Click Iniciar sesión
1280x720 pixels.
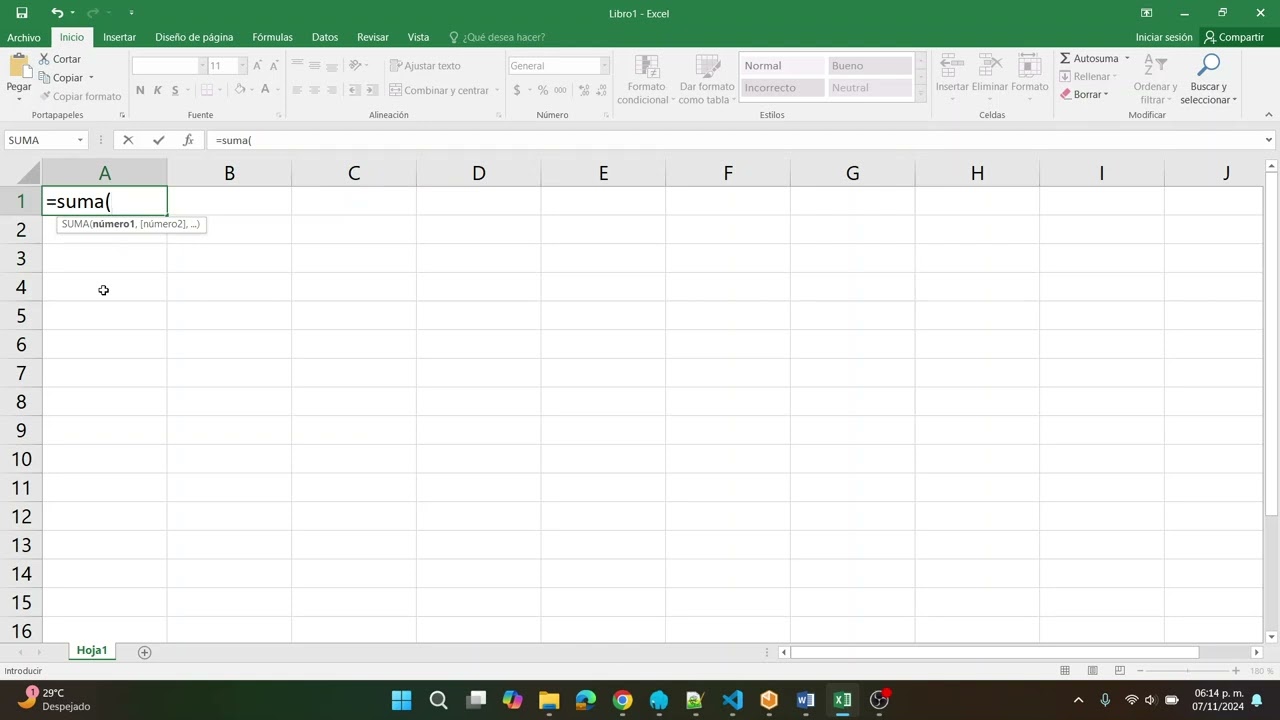click(1164, 37)
